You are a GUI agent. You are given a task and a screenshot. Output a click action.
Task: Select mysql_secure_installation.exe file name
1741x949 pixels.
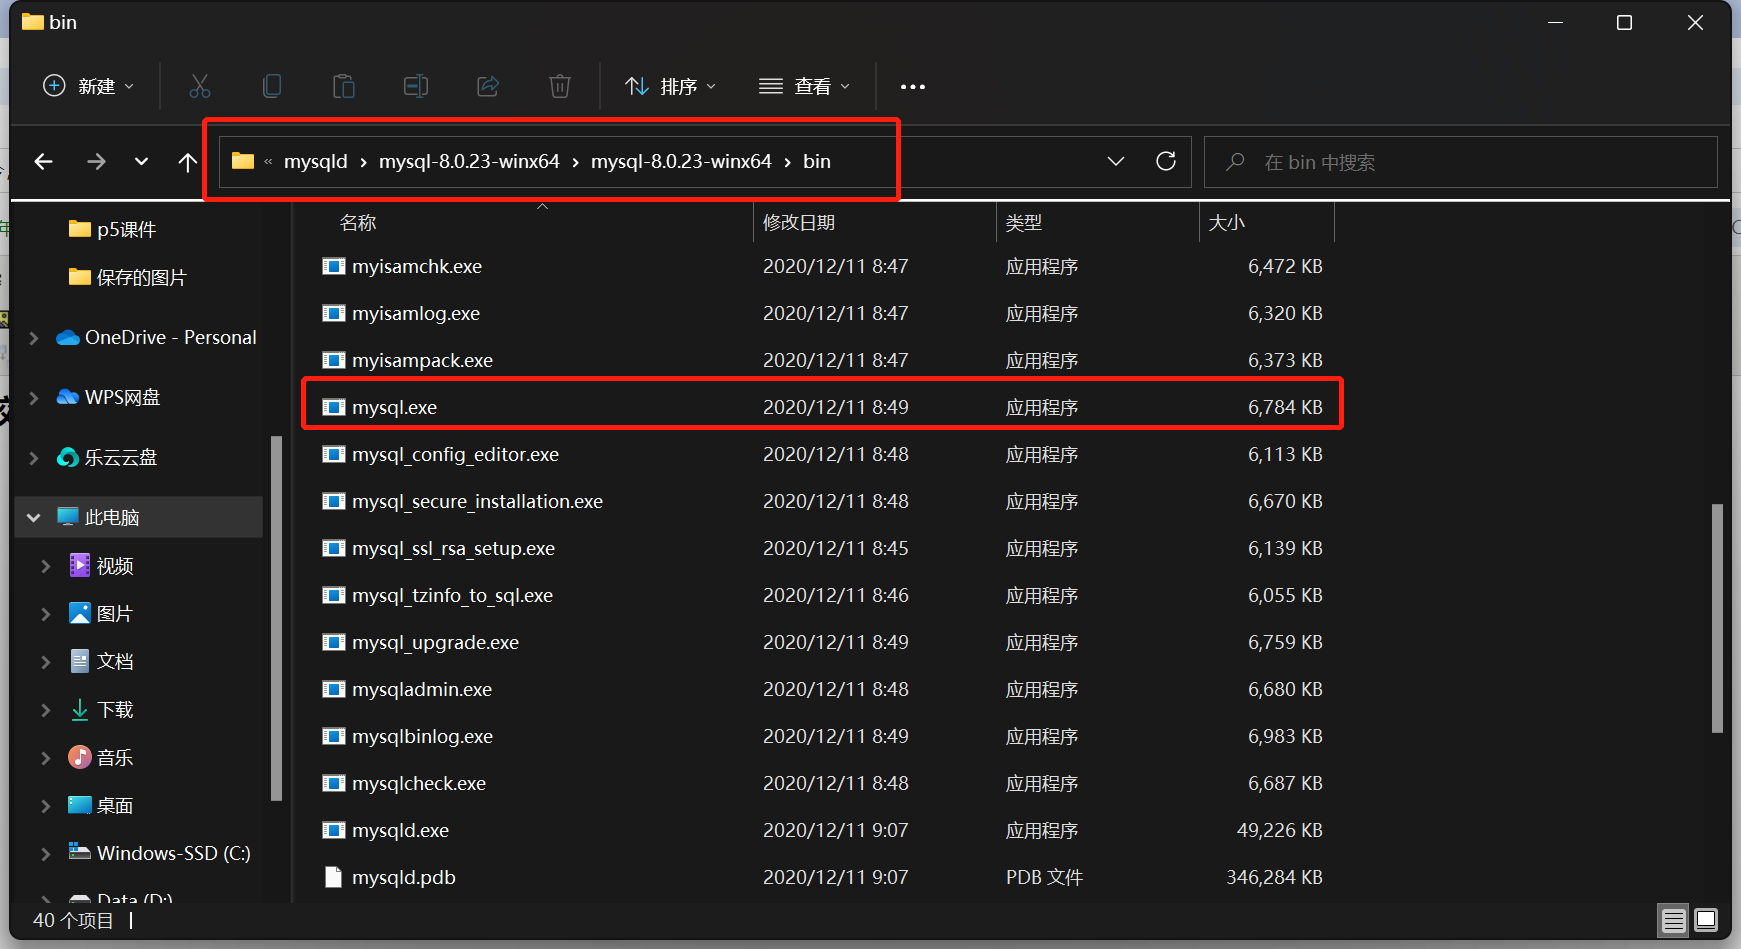tap(477, 501)
